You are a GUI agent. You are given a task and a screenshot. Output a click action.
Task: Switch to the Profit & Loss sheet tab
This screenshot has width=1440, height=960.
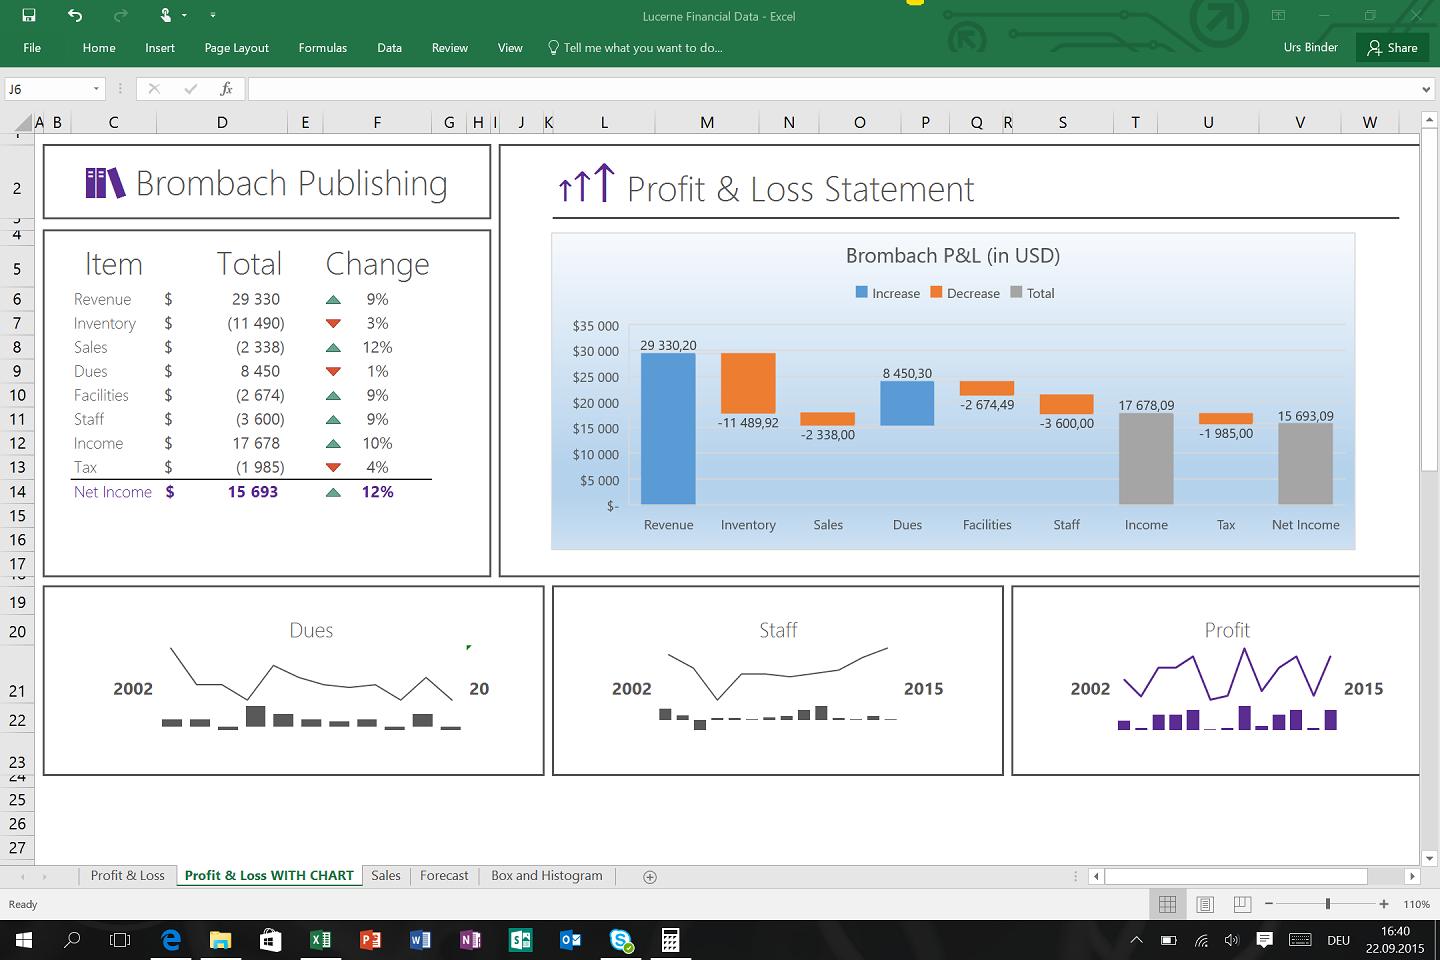click(x=127, y=875)
